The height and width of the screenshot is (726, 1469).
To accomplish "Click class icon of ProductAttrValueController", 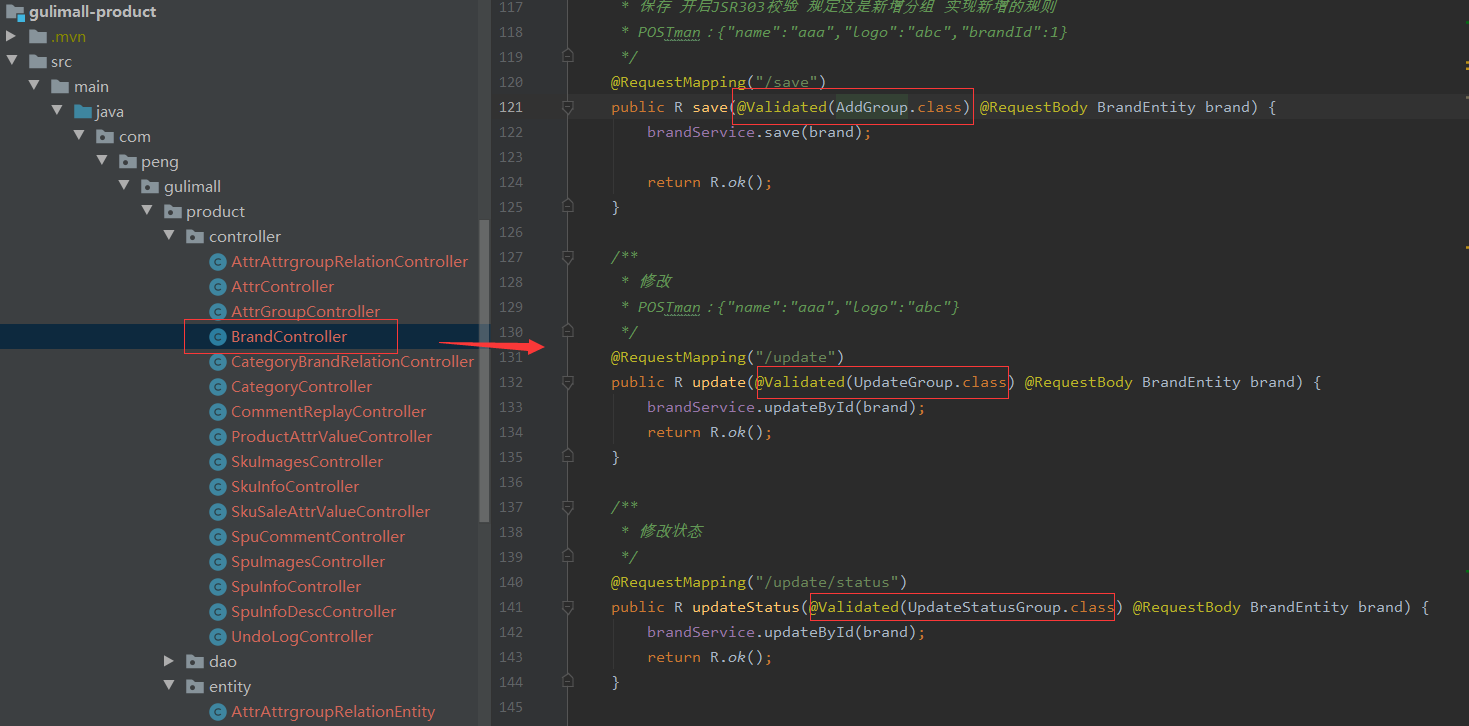I will 217,437.
